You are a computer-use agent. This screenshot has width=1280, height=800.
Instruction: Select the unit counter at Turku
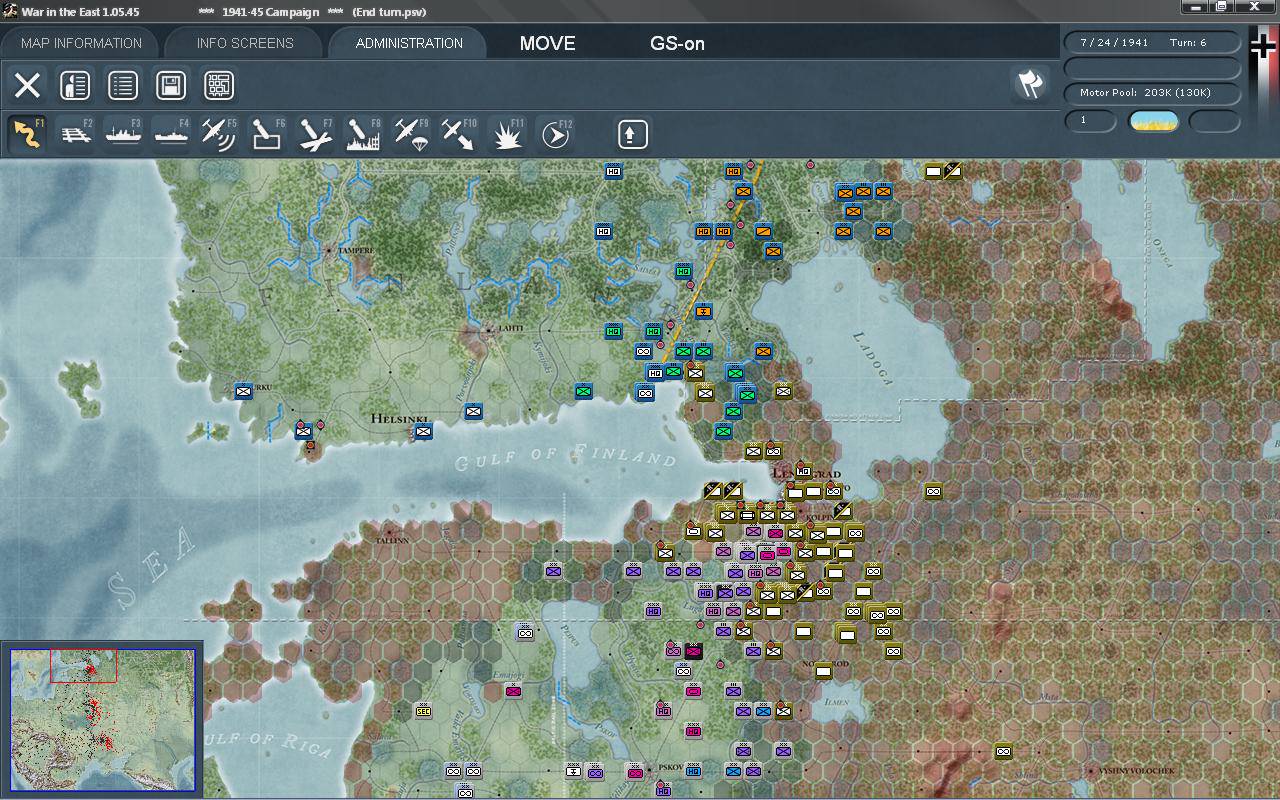tap(243, 391)
